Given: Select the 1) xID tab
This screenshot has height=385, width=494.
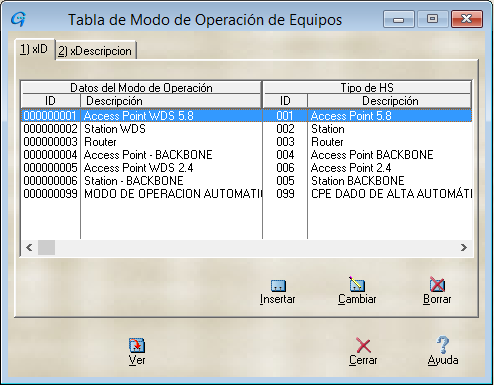Looking at the screenshot, I should tap(34, 50).
